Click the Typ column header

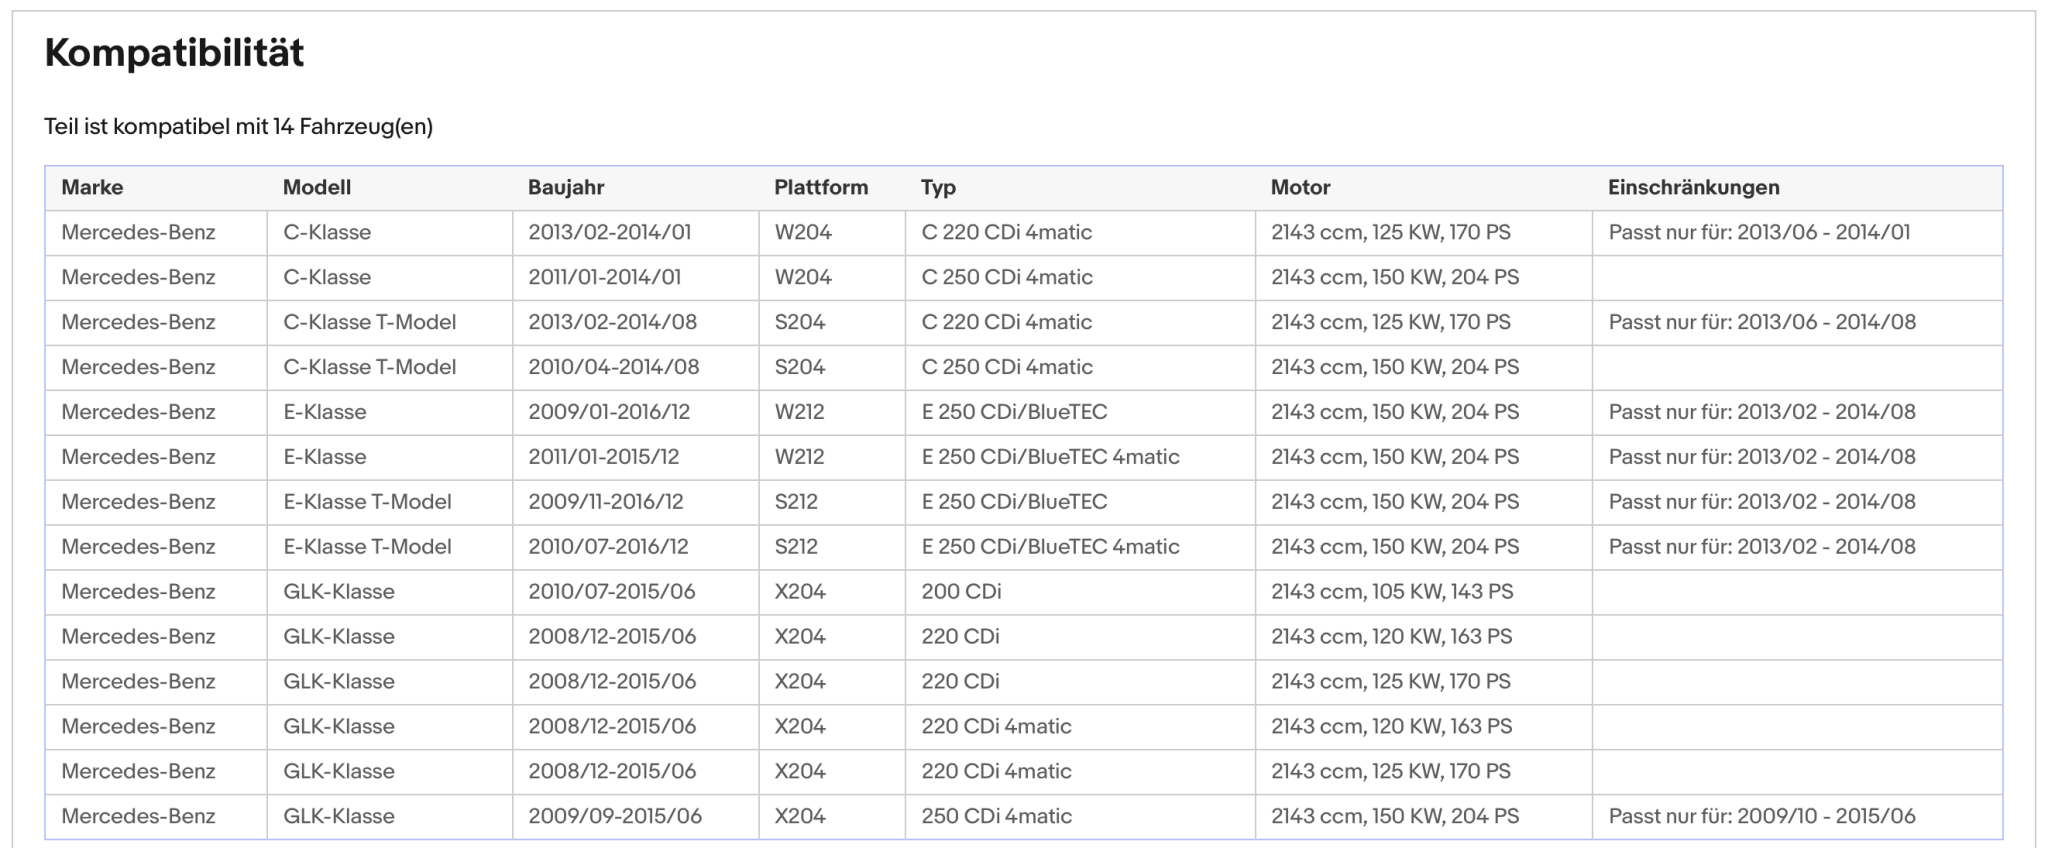click(938, 187)
